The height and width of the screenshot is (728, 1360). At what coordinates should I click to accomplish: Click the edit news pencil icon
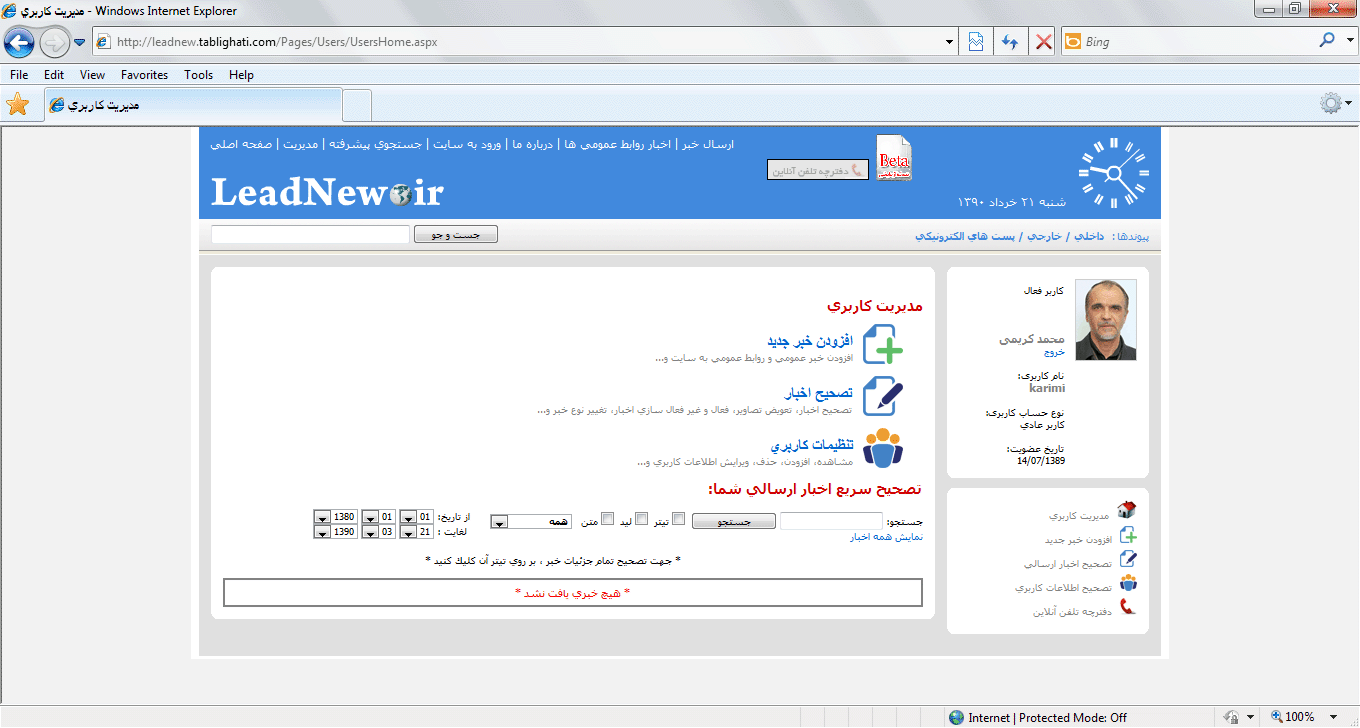pyautogui.click(x=882, y=396)
